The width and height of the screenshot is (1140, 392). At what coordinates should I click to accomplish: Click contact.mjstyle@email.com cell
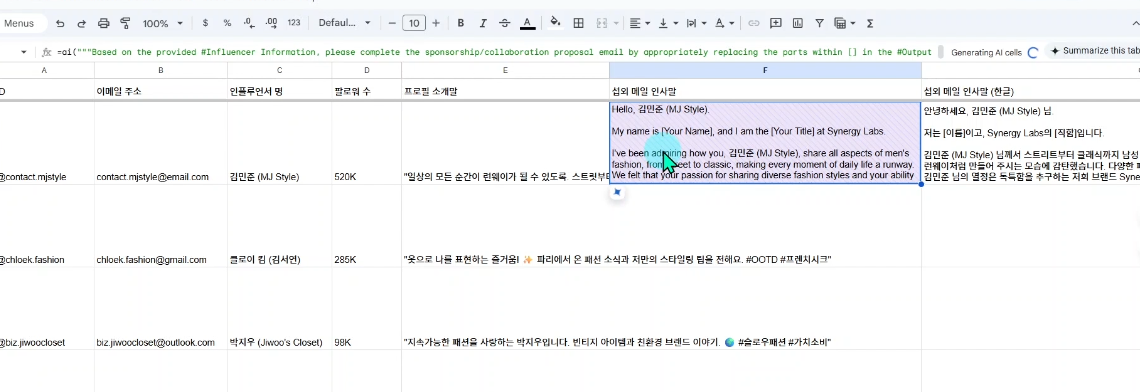(161, 143)
